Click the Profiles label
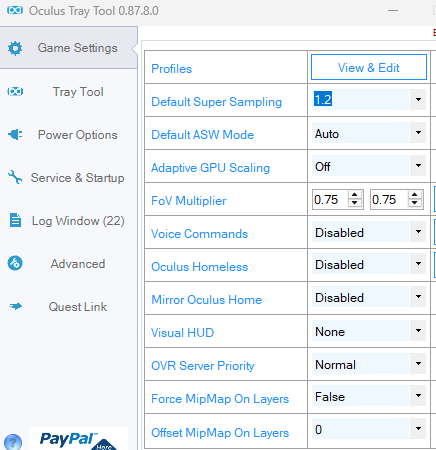 [x=172, y=69]
